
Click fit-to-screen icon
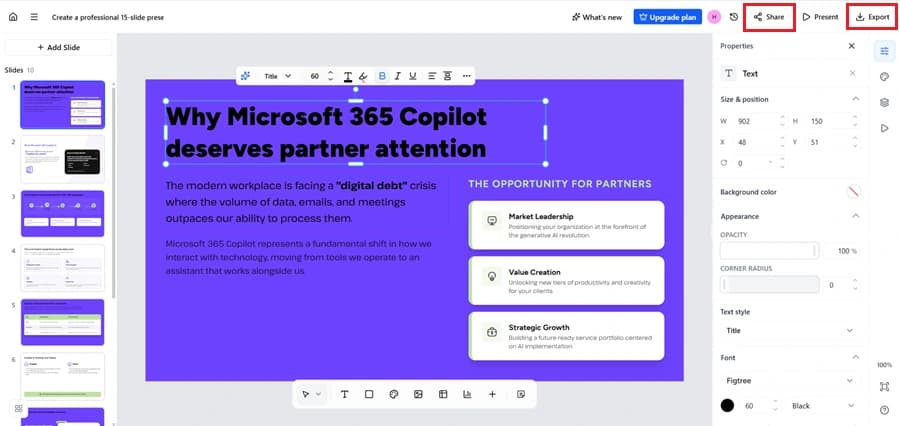[x=884, y=386]
